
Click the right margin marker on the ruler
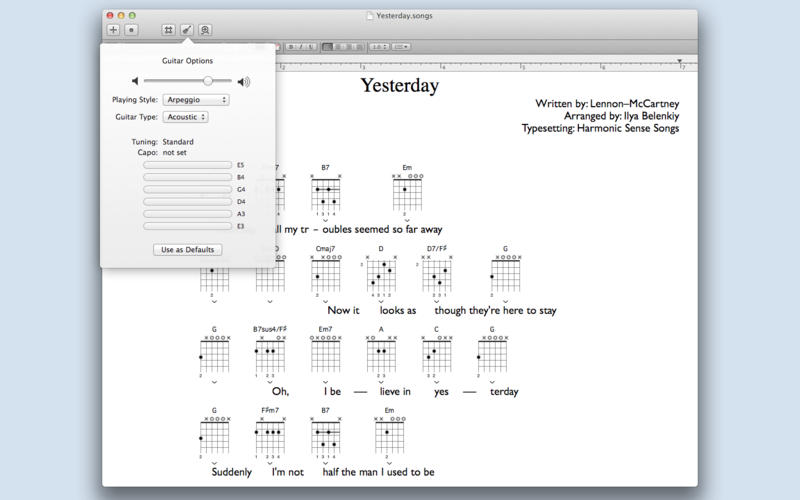point(680,61)
